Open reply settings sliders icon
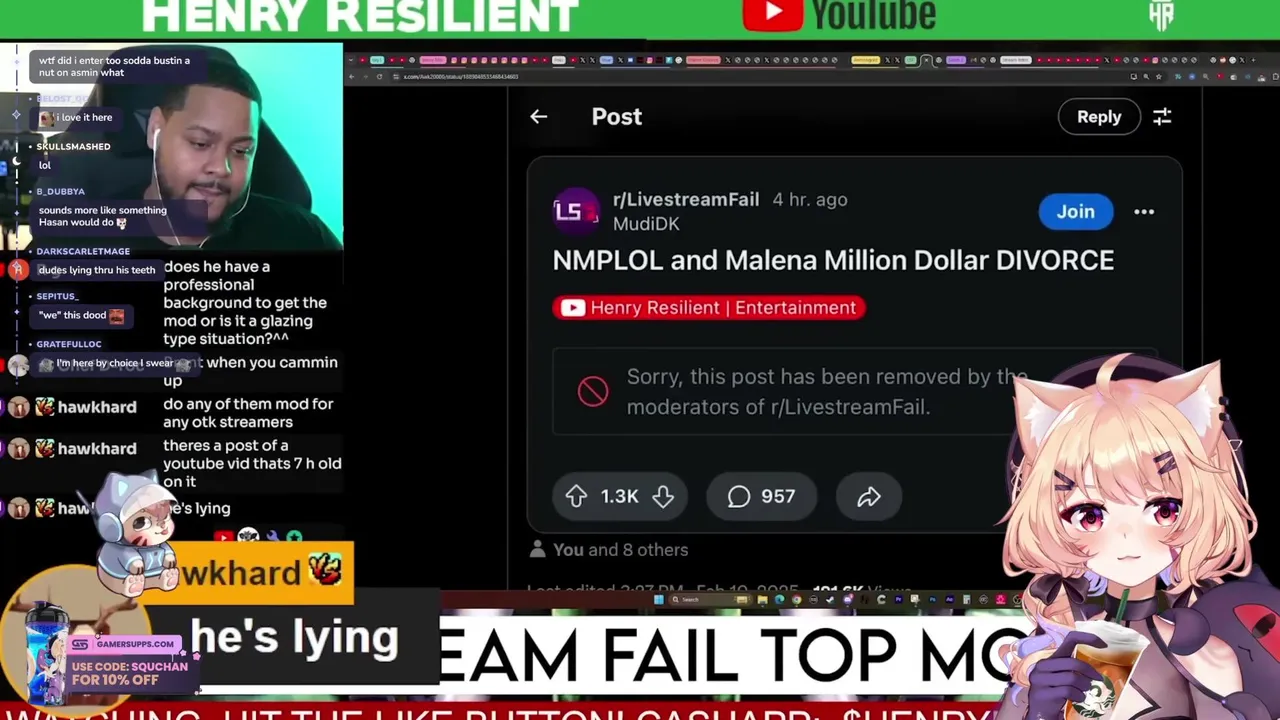1280x720 pixels. pos(1162,117)
